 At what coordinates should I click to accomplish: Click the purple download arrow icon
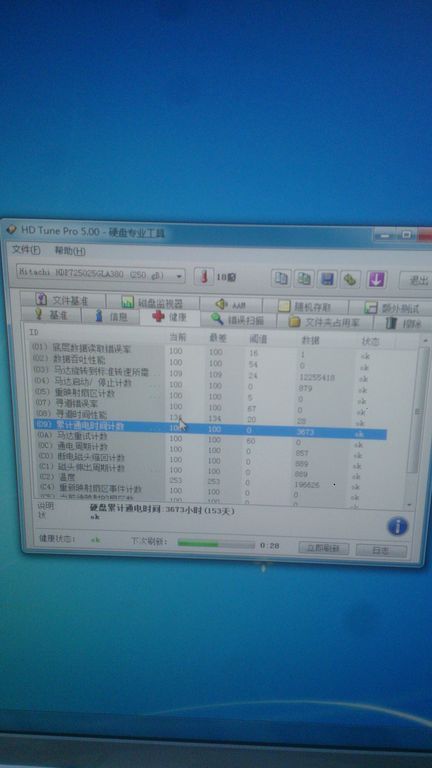(376, 280)
